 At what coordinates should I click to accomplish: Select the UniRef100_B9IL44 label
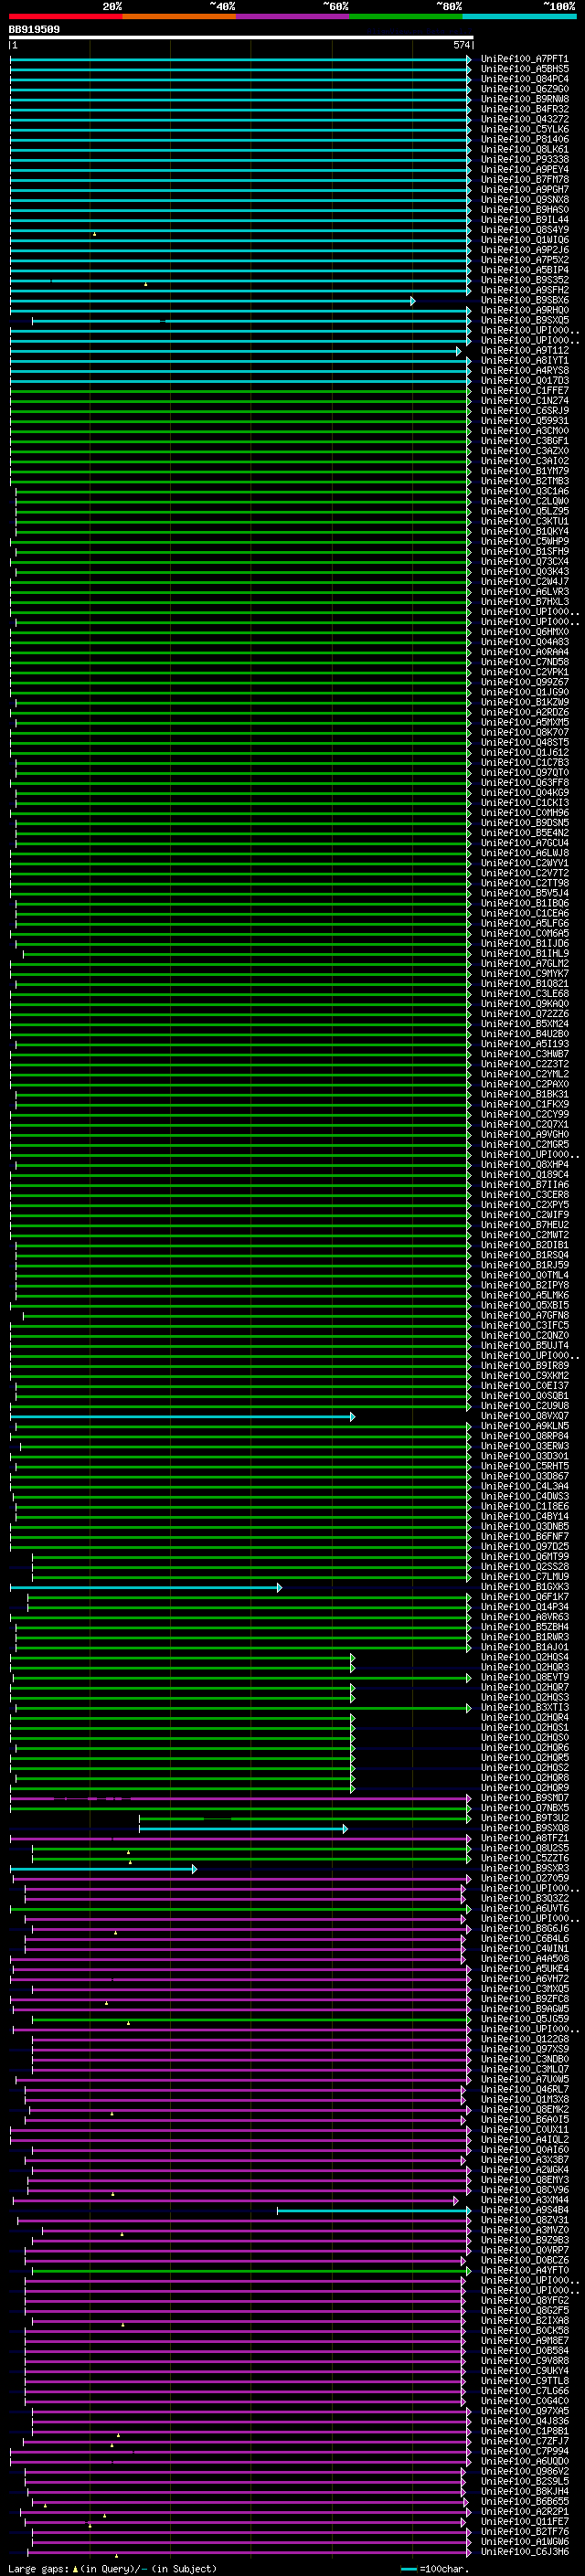[525, 220]
